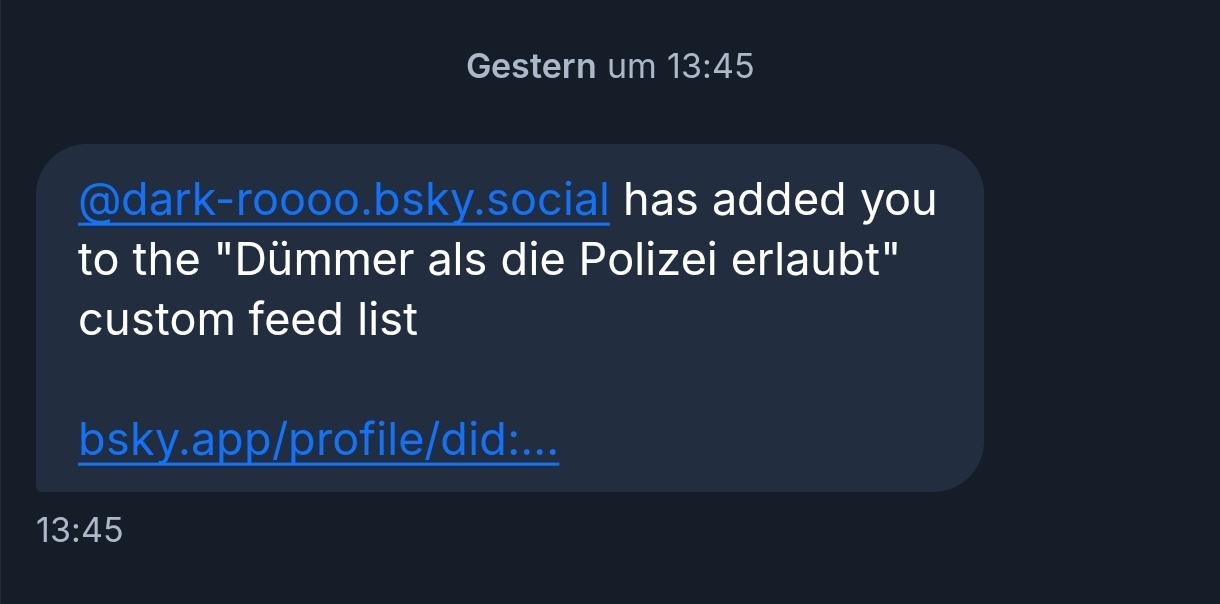
Task: Select the word "Gestern" in the header
Action: tap(531, 67)
